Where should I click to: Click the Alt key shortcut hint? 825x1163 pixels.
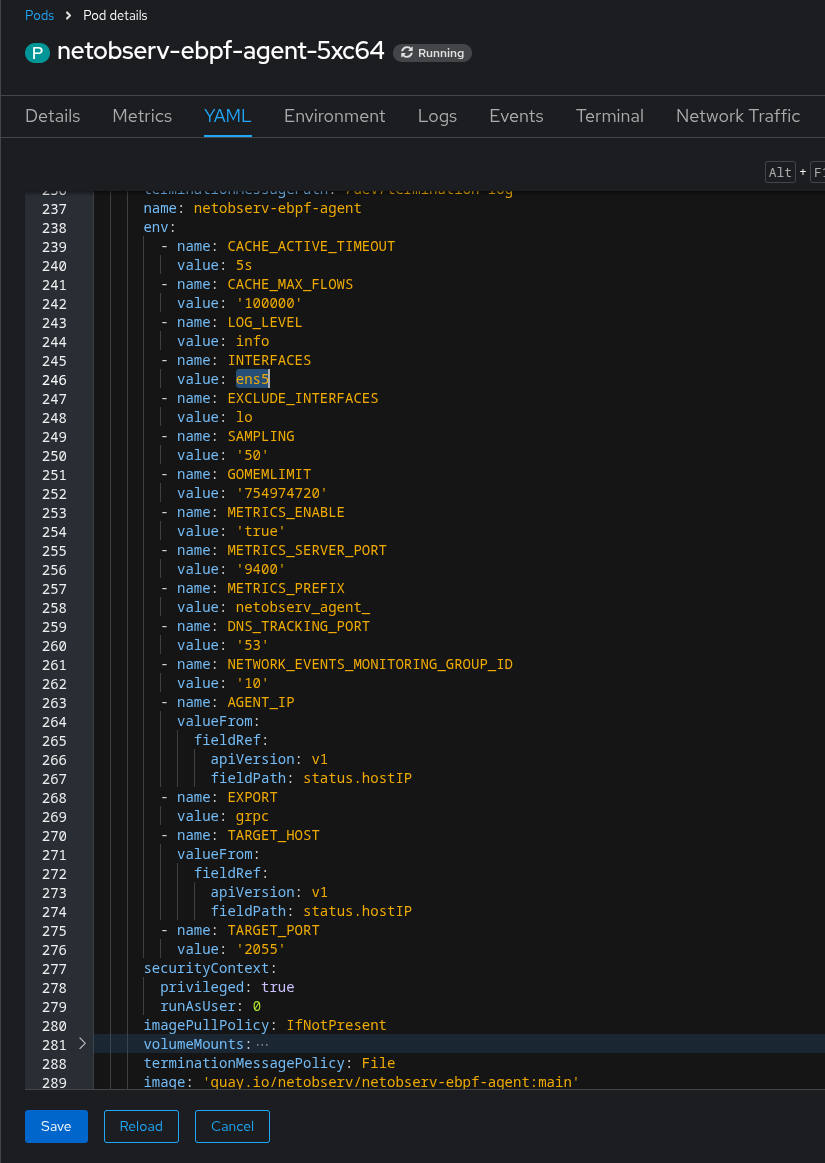[780, 173]
